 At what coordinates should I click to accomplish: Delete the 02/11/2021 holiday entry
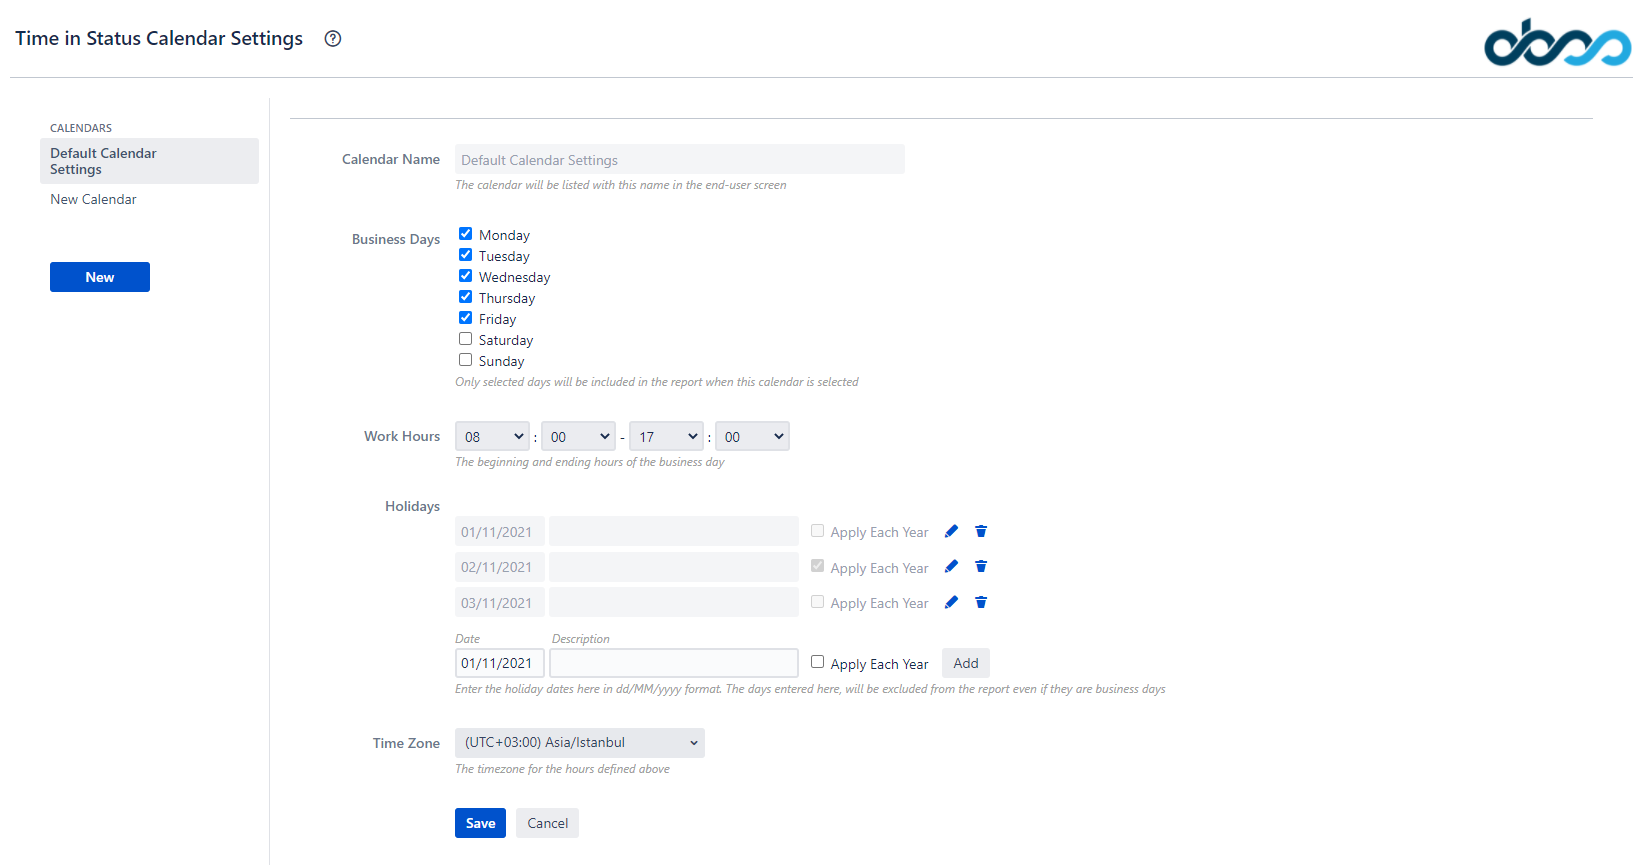tap(981, 567)
